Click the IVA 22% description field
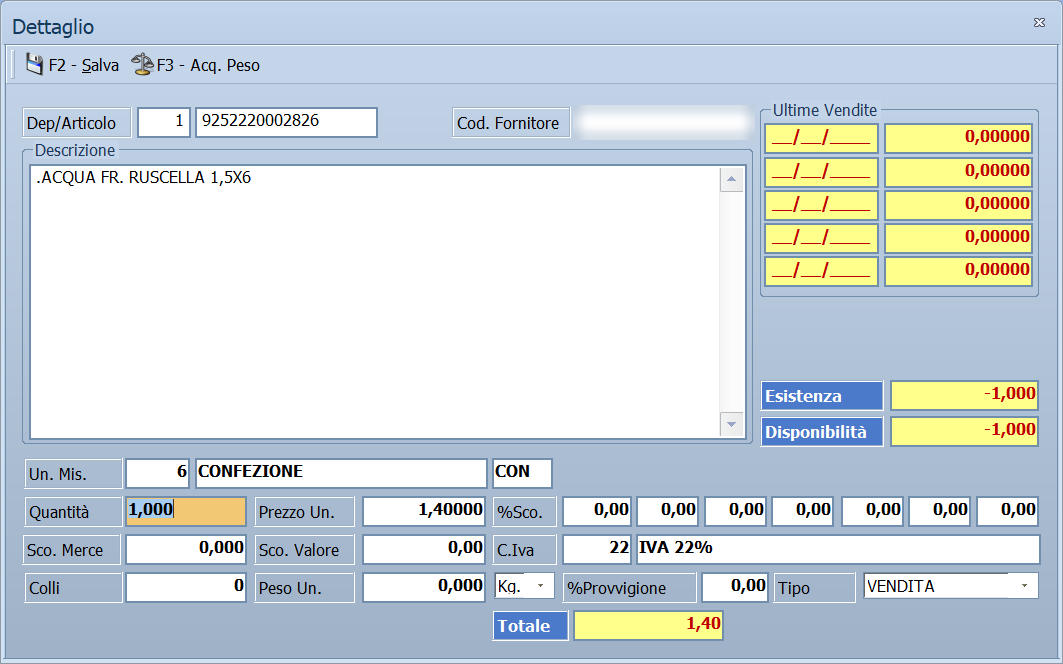Screen dimensions: 1063x664 [838, 549]
